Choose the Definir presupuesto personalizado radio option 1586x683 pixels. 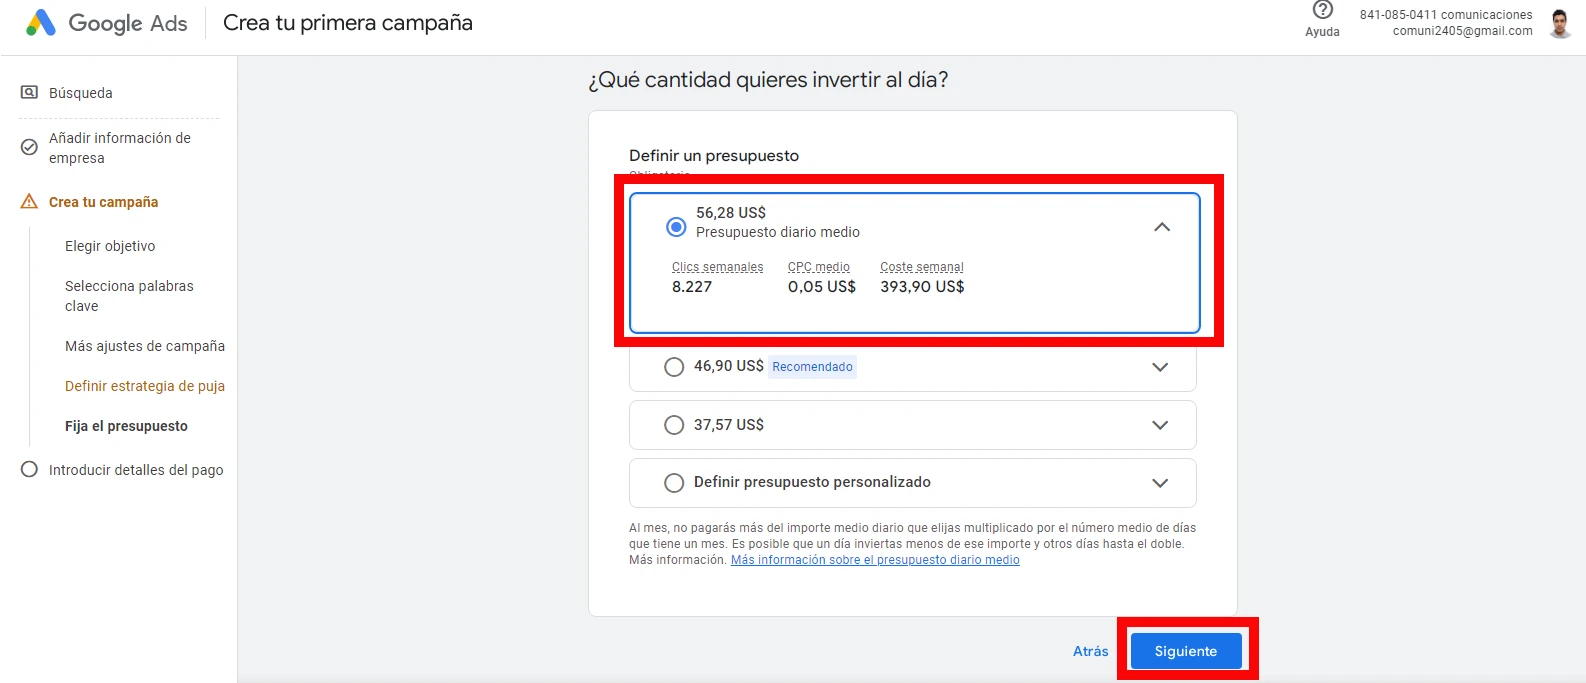[674, 483]
